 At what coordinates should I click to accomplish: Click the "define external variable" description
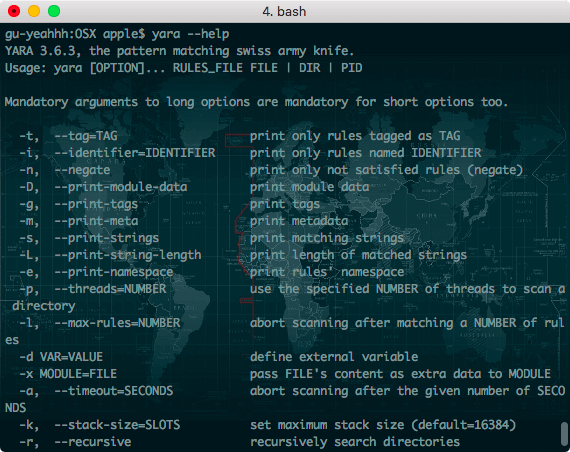[x=334, y=357]
